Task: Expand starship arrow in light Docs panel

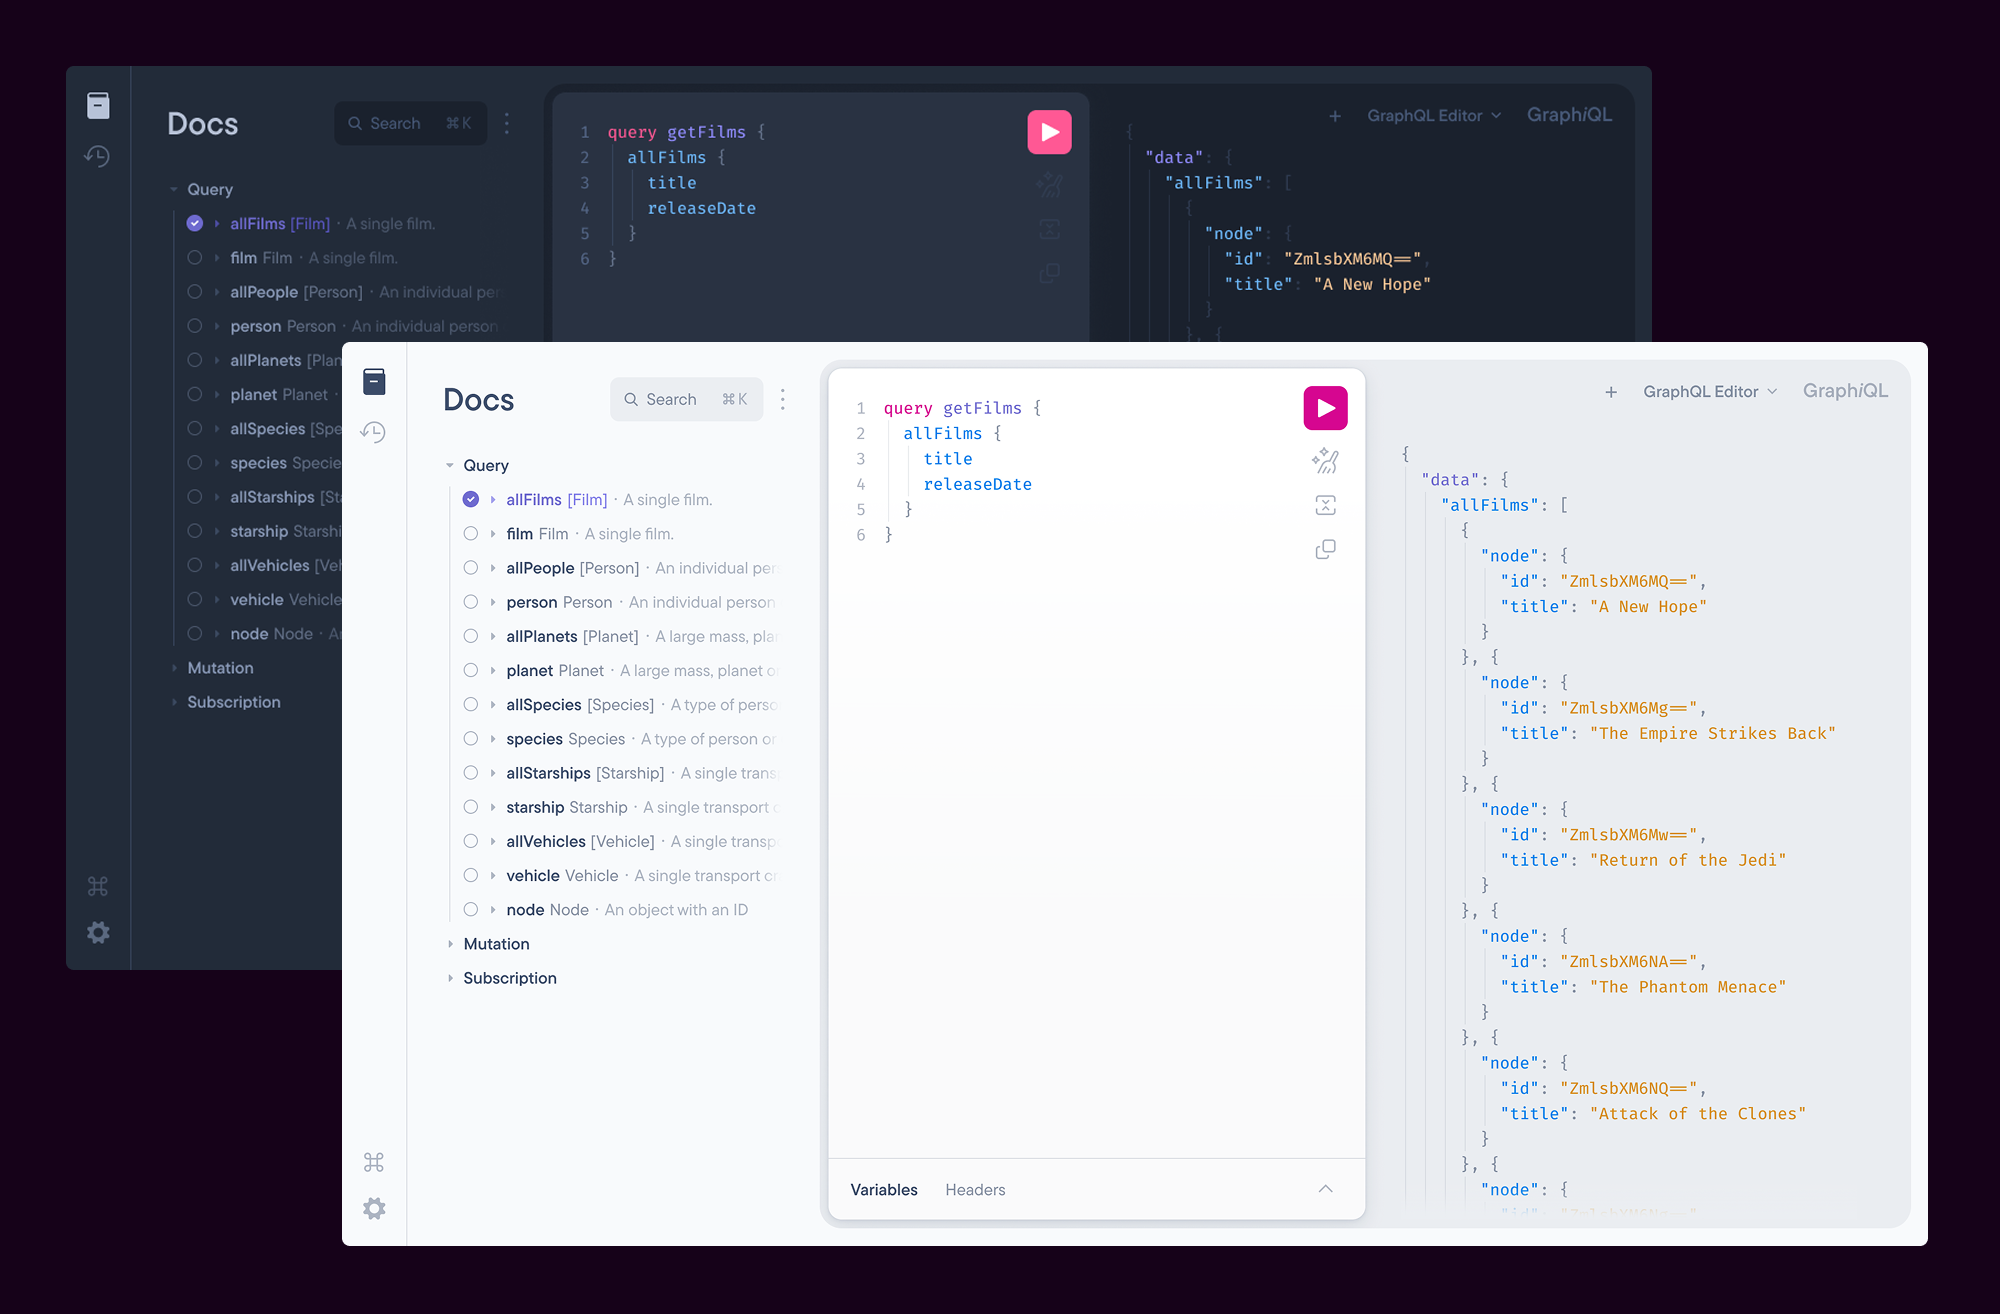Action: tap(493, 807)
